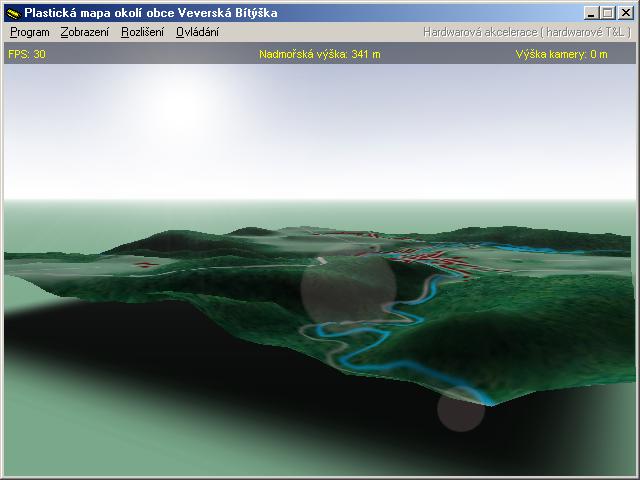Expand the Rozlišení menu
The image size is (640, 480).
[x=142, y=32]
